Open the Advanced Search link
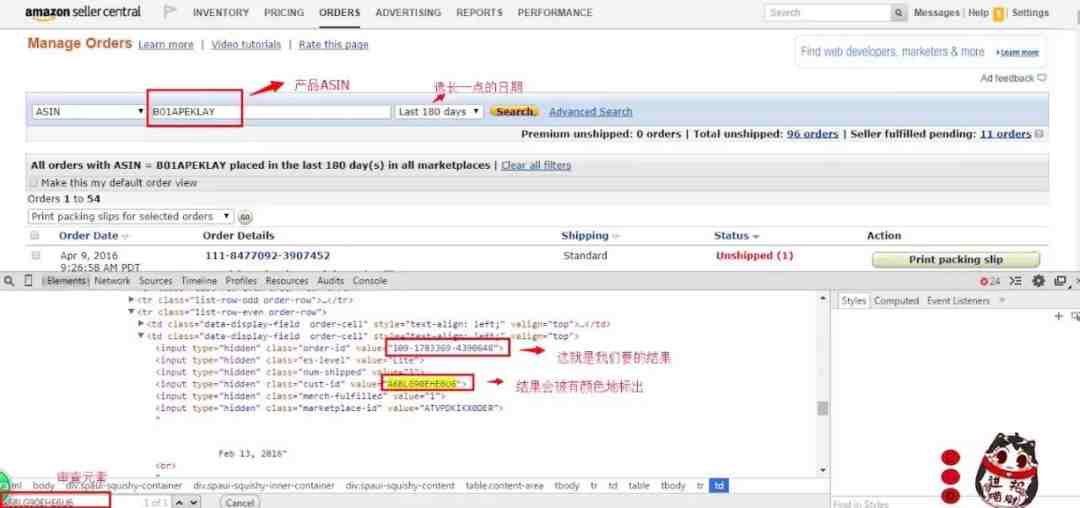Screen dimensions: 1080x508 [x=590, y=112]
